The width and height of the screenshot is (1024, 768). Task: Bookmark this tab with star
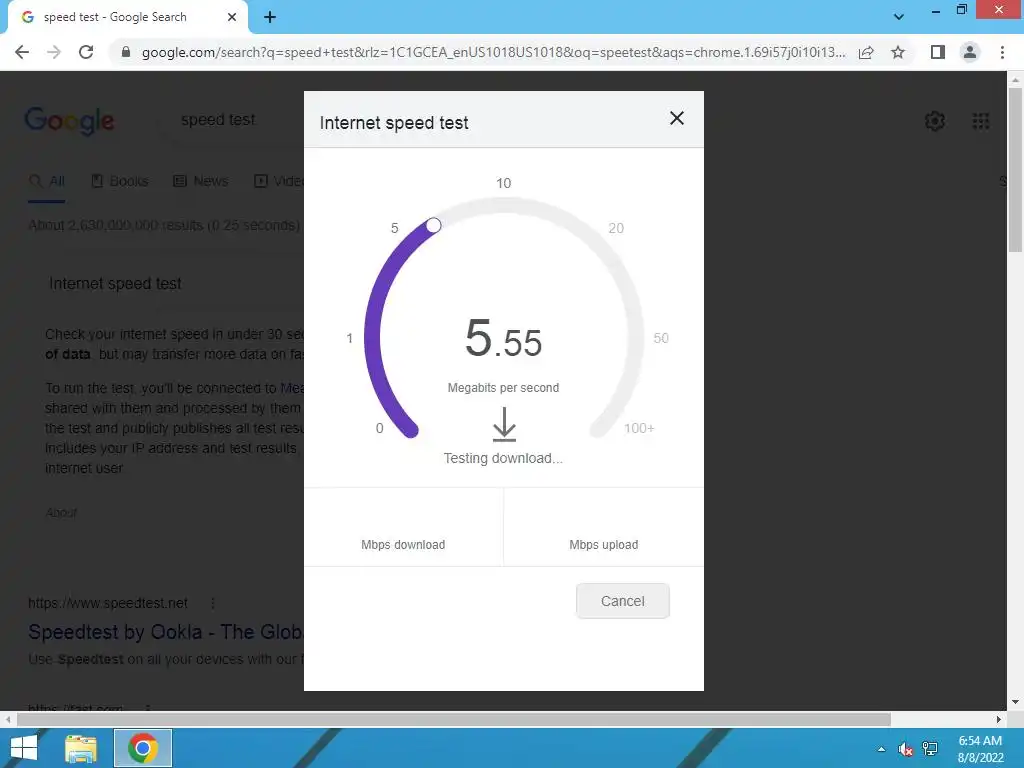click(898, 52)
